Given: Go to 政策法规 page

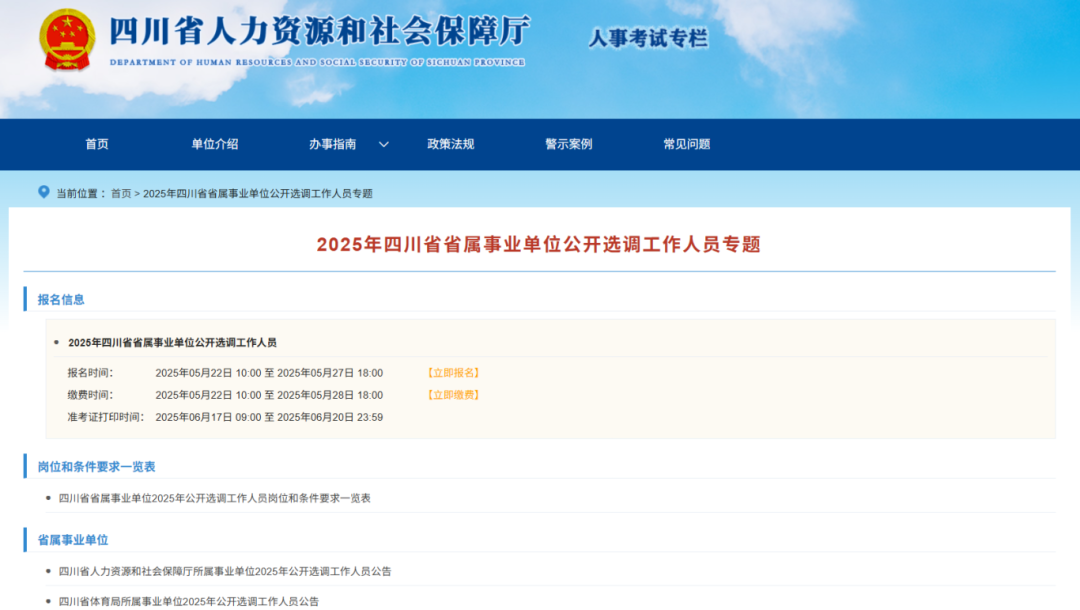Looking at the screenshot, I should pyautogui.click(x=450, y=144).
